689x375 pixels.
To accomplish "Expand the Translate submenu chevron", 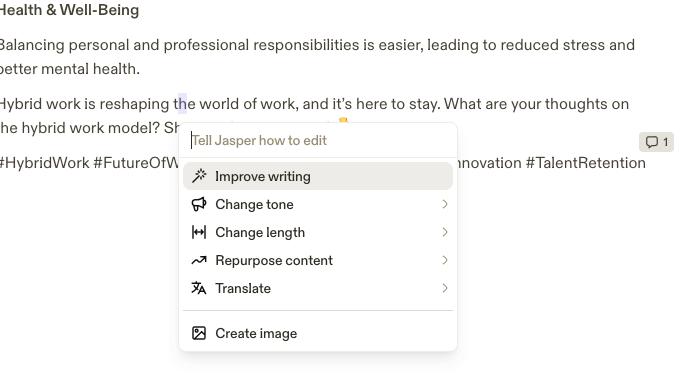I will 445,288.
